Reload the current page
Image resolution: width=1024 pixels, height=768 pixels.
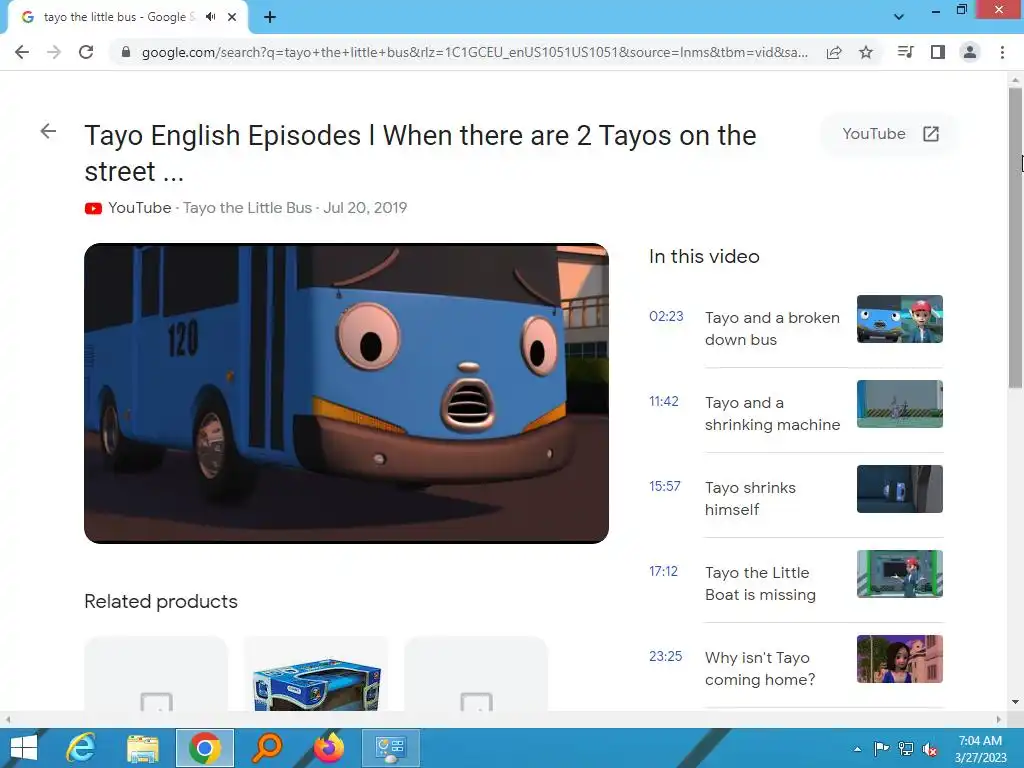[86, 52]
